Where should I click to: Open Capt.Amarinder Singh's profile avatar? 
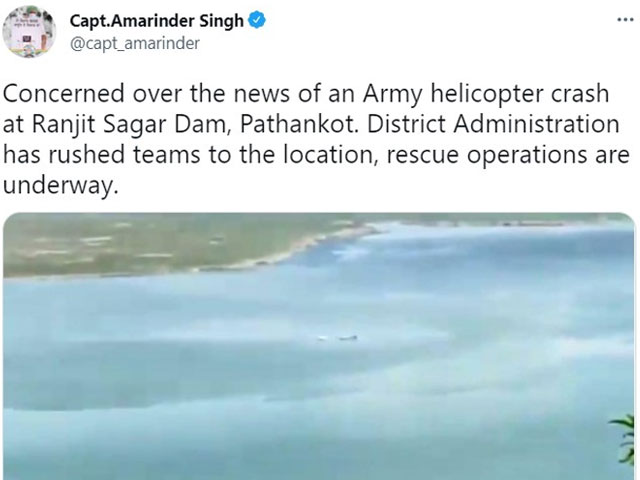click(29, 31)
